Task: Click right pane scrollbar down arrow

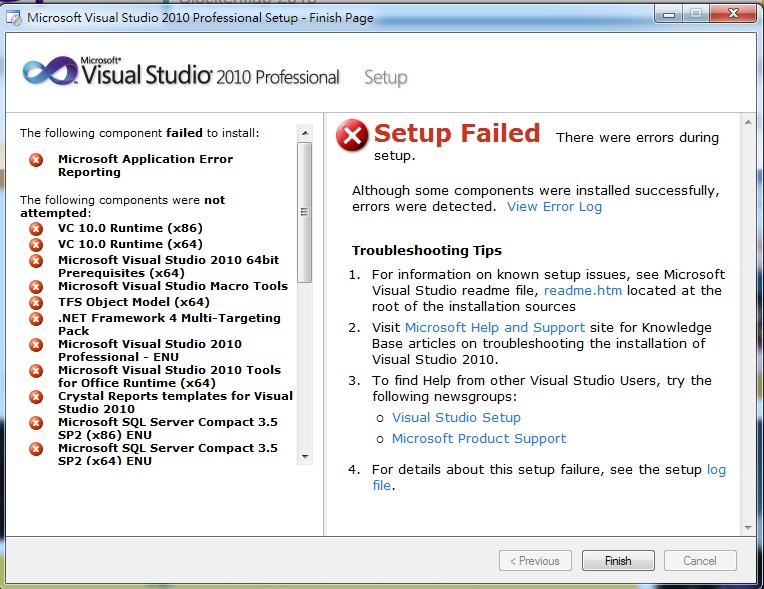Action: 748,528
